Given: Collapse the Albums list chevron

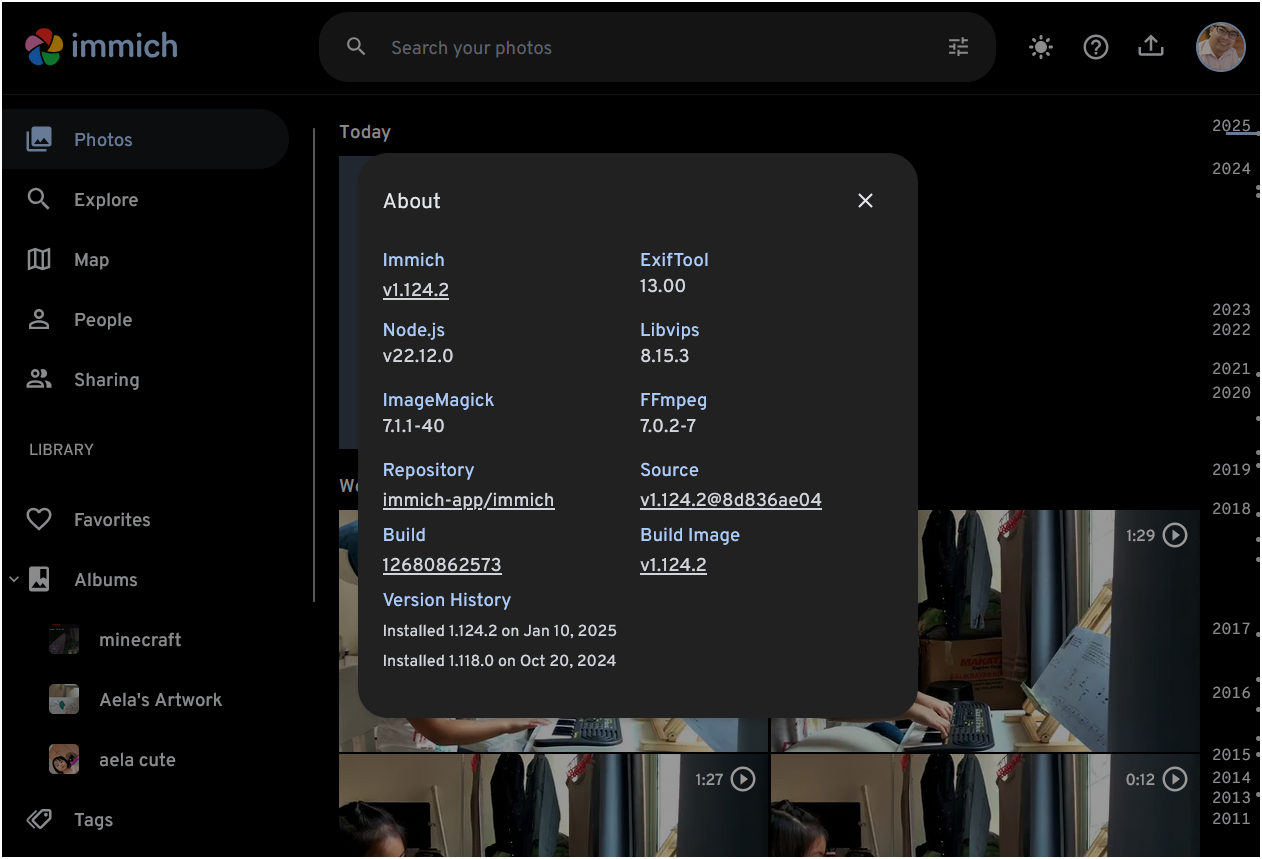Looking at the screenshot, I should [x=14, y=579].
